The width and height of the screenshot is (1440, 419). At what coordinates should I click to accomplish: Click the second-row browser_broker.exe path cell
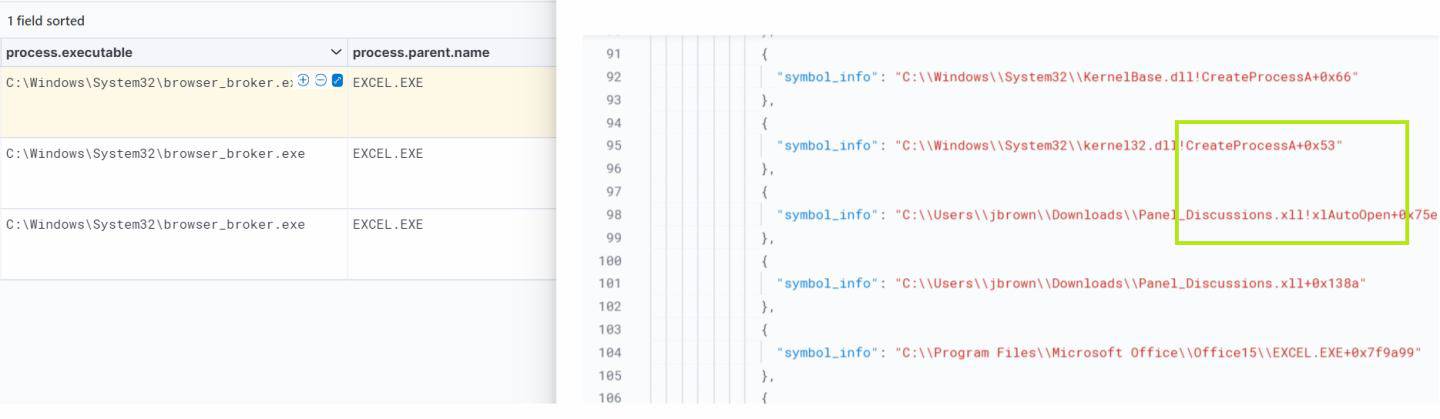click(x=155, y=154)
